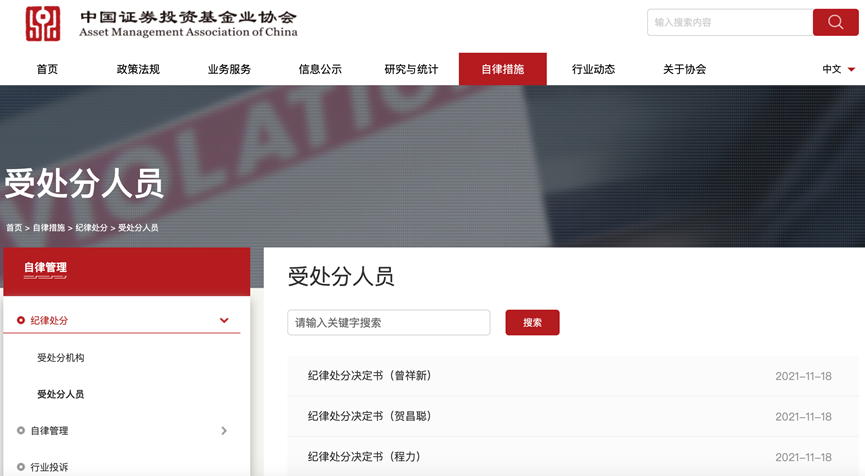Viewport: 865px width, 476px height.
Task: Focus the header search input field
Action: (730, 22)
